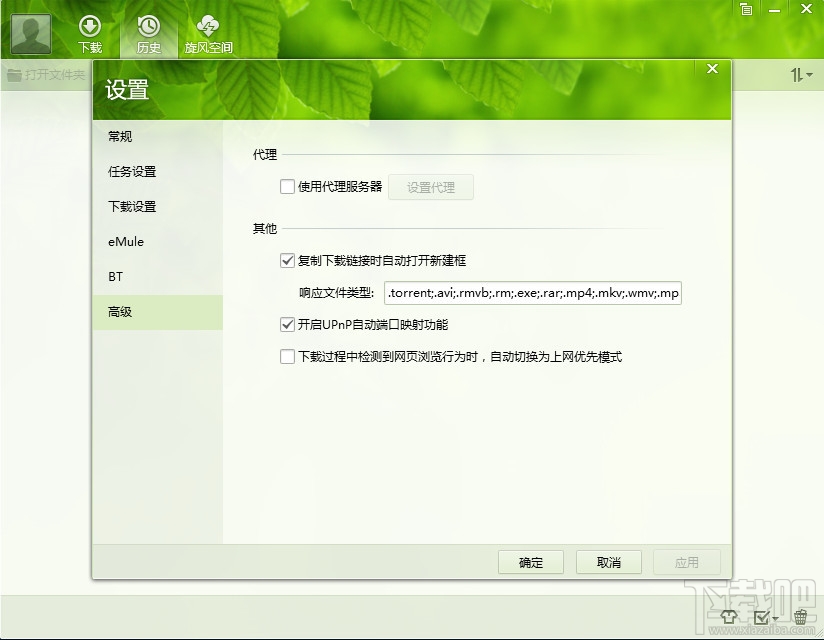Viewport: 824px width, 640px height.
Task: Click the batch-select checkmark icon near the trash
Action: tap(761, 618)
